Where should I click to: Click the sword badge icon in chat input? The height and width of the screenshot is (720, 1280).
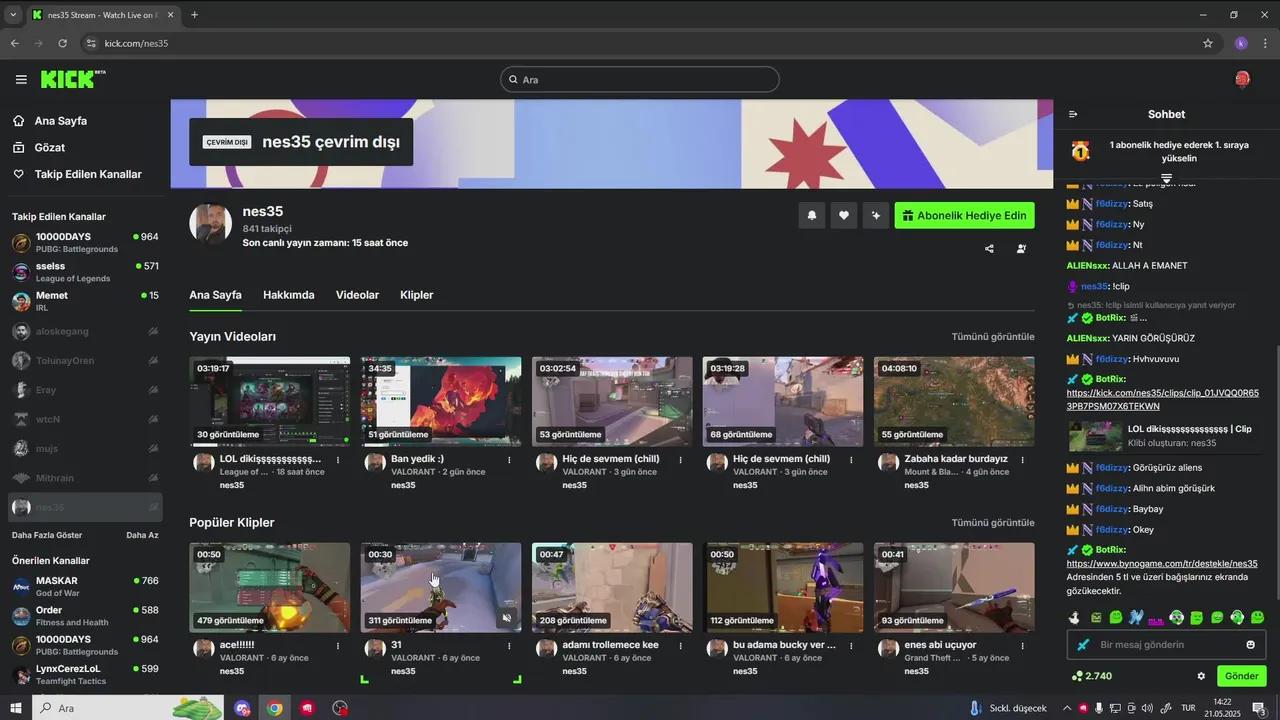tap(1082, 645)
